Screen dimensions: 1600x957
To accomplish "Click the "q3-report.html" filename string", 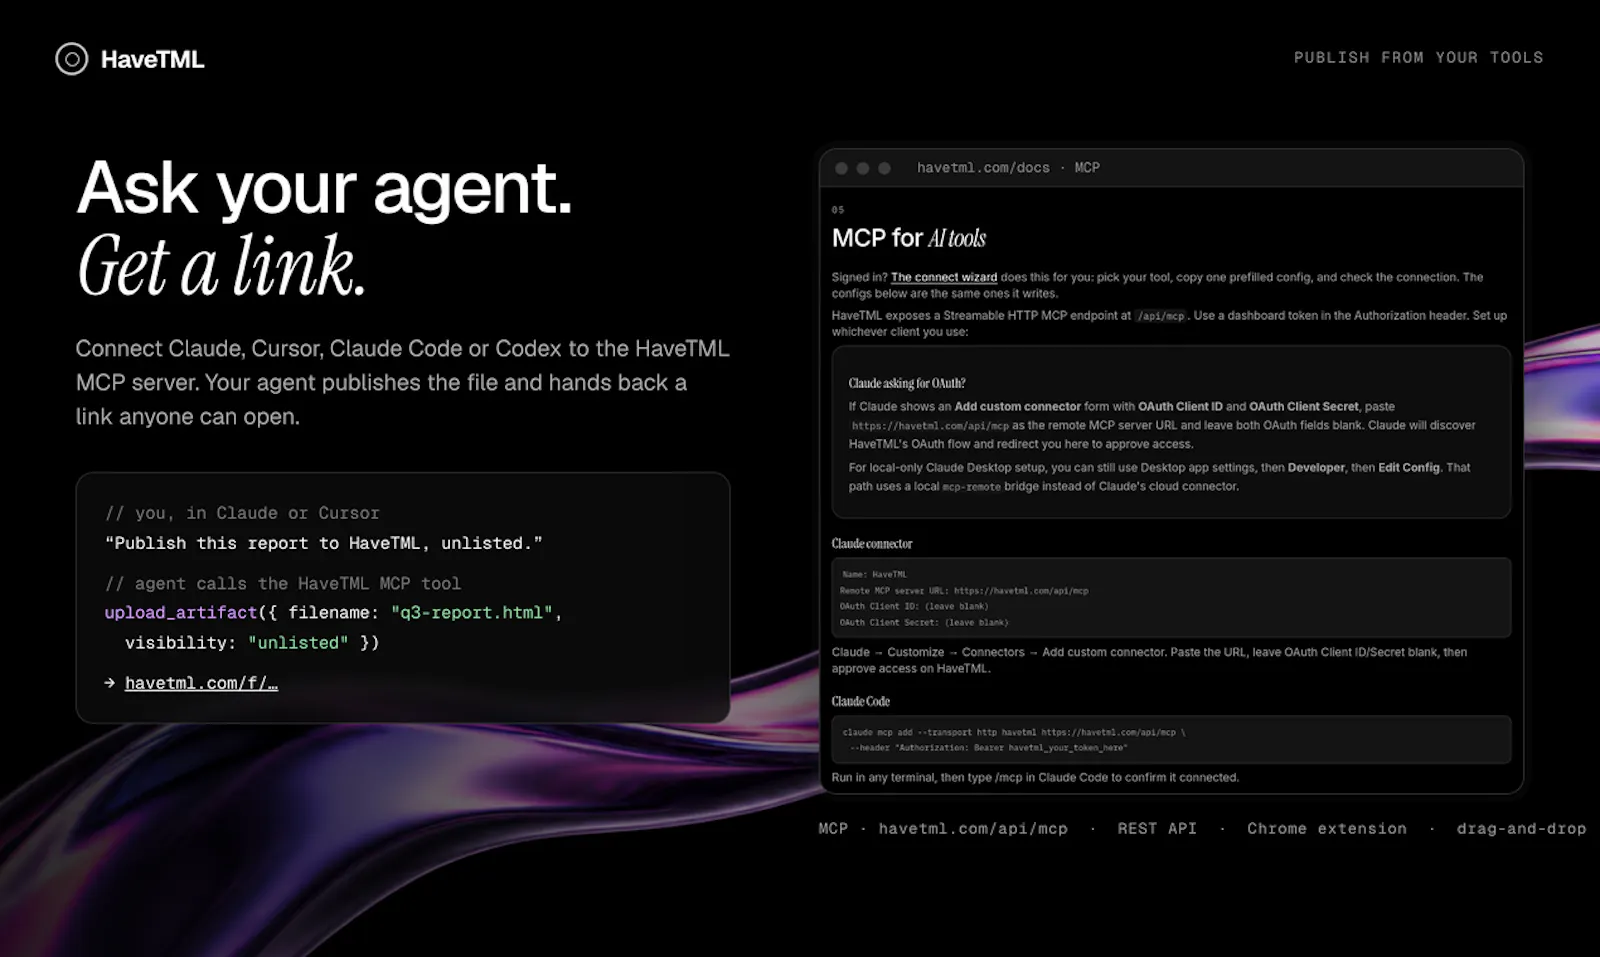I will point(472,613).
